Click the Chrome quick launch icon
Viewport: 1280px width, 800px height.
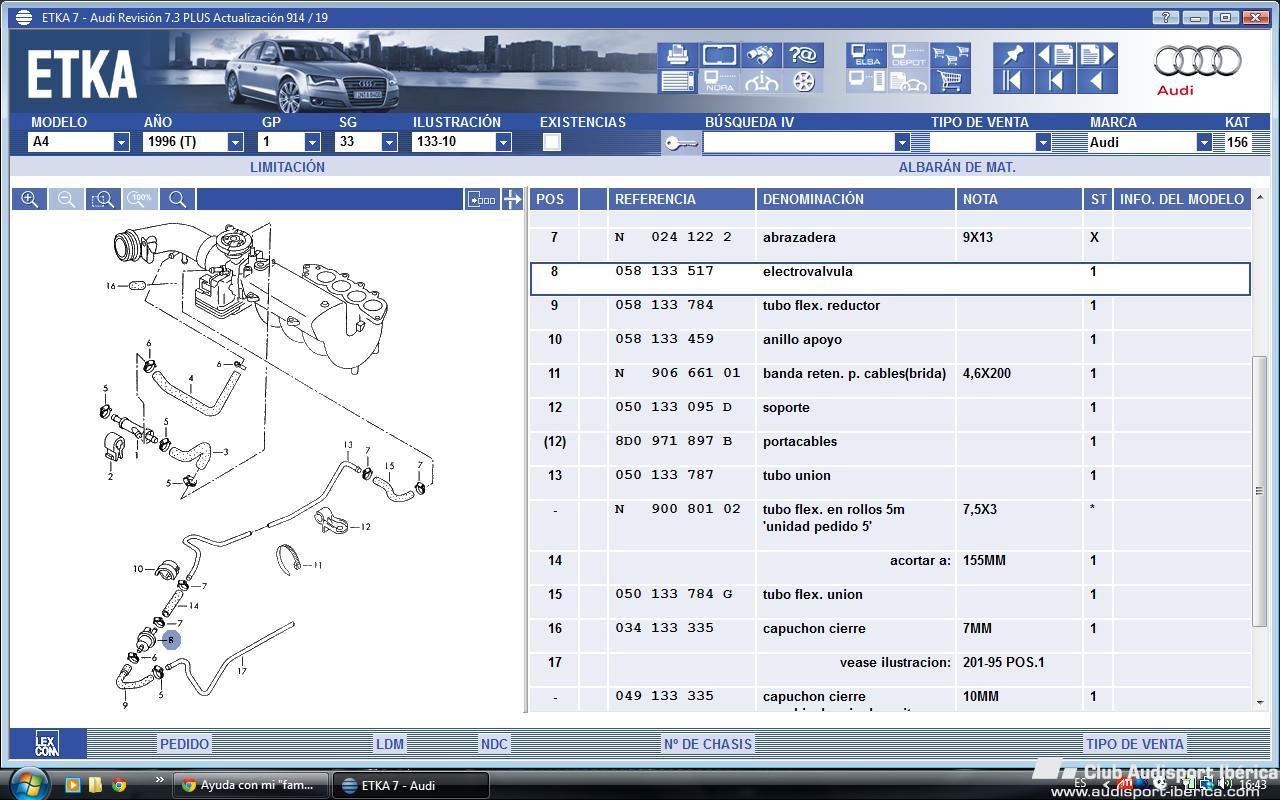(119, 785)
